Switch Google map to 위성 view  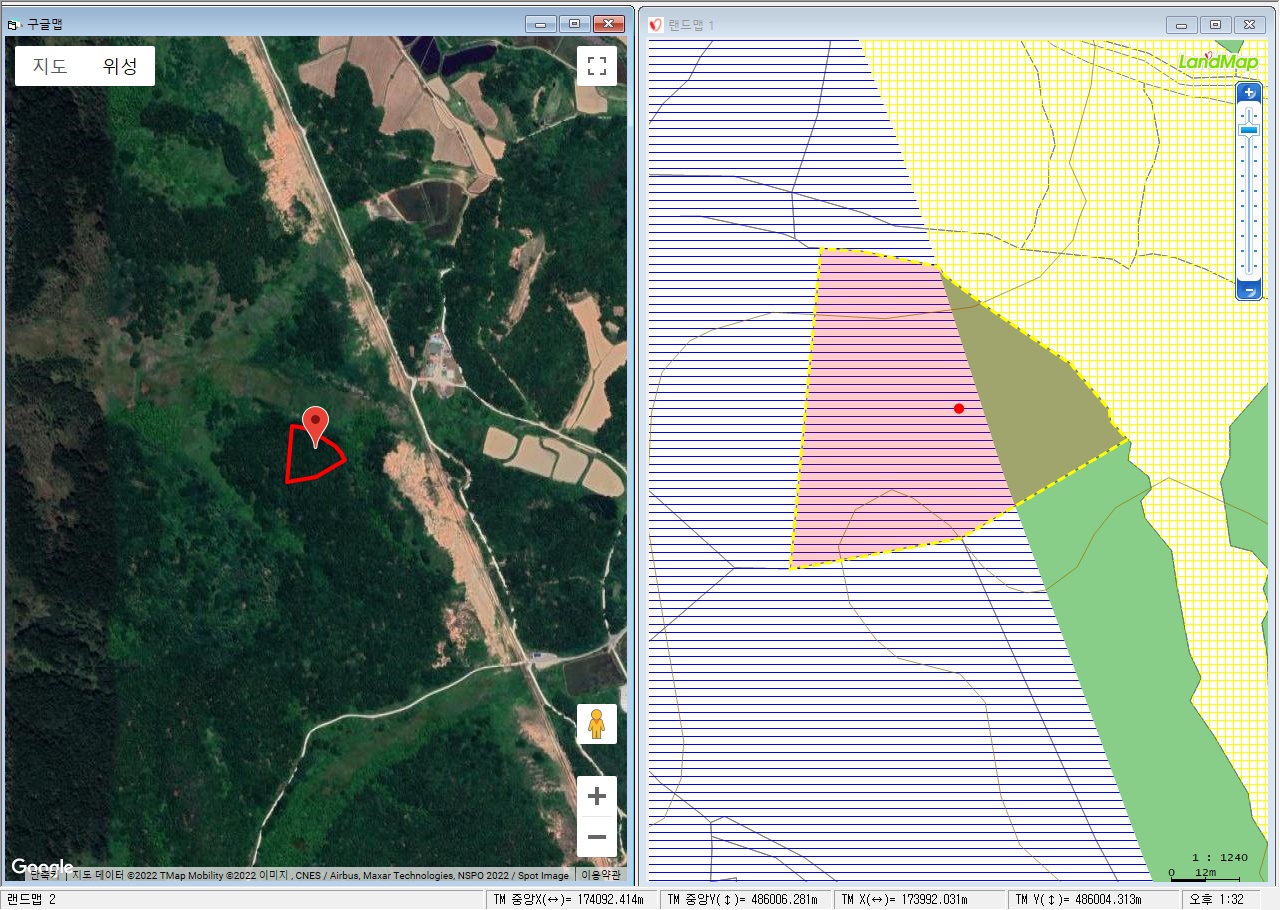coord(120,66)
